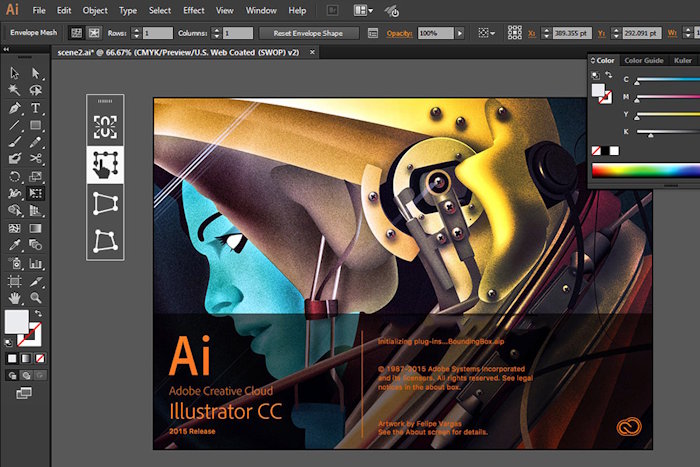This screenshot has width=700, height=467.
Task: Set paint mode to None in toolbox
Action: pyautogui.click(x=40, y=358)
